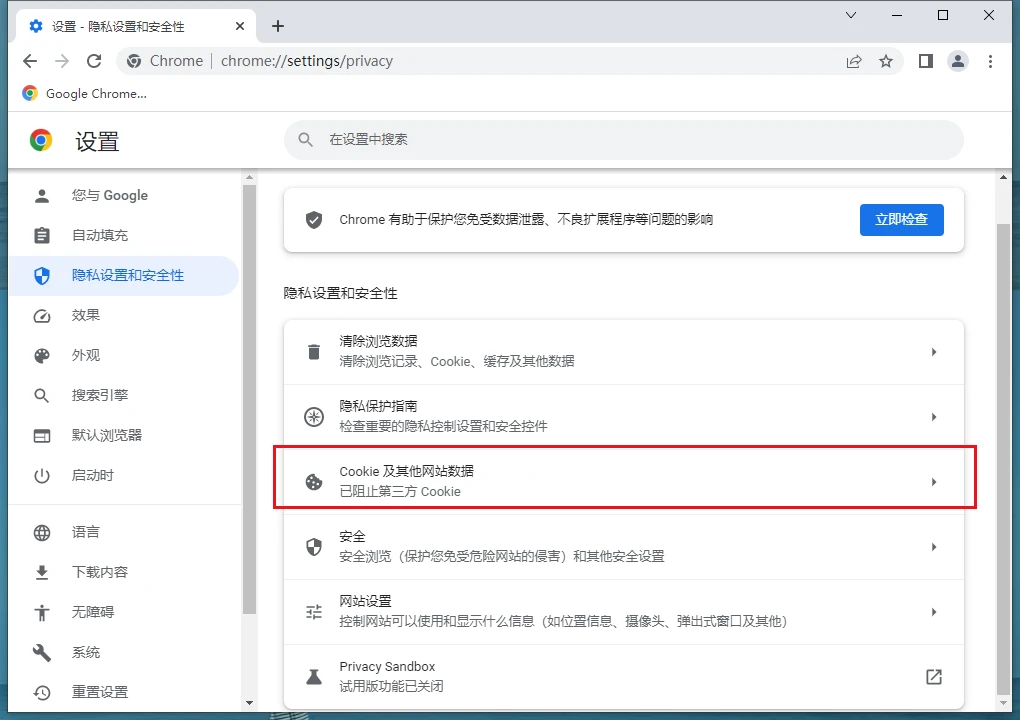Click the Chrome logo beside 设置 header
This screenshot has width=1020, height=720.
[40, 140]
